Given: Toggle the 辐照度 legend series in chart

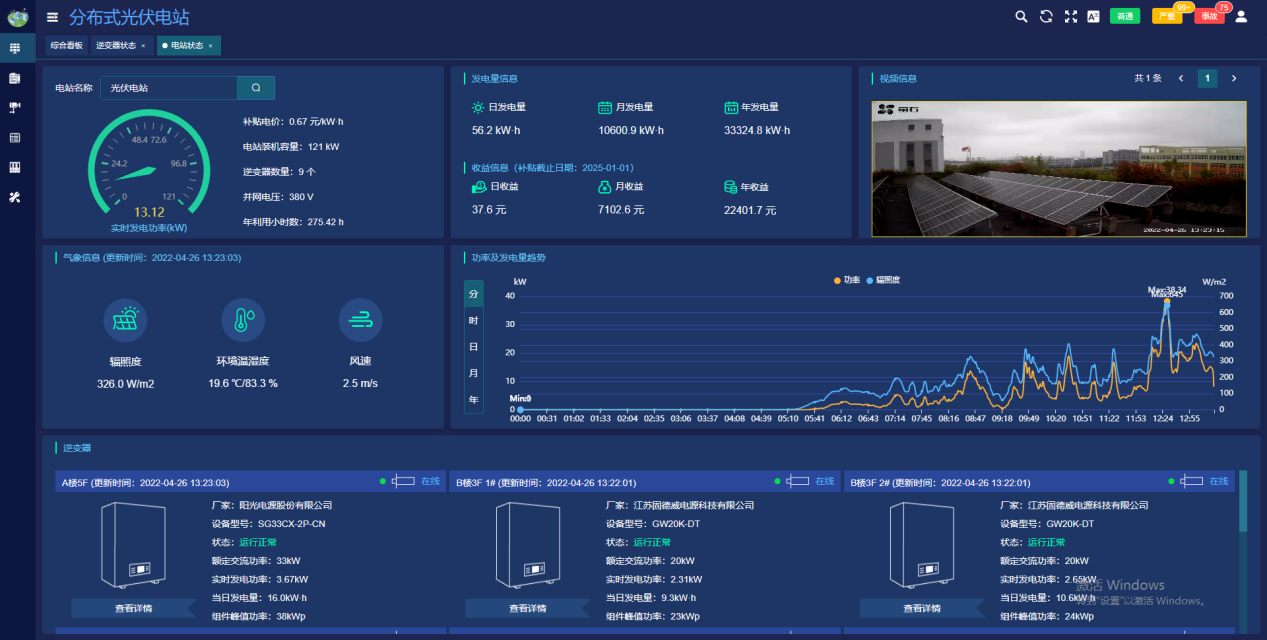Looking at the screenshot, I should [884, 280].
